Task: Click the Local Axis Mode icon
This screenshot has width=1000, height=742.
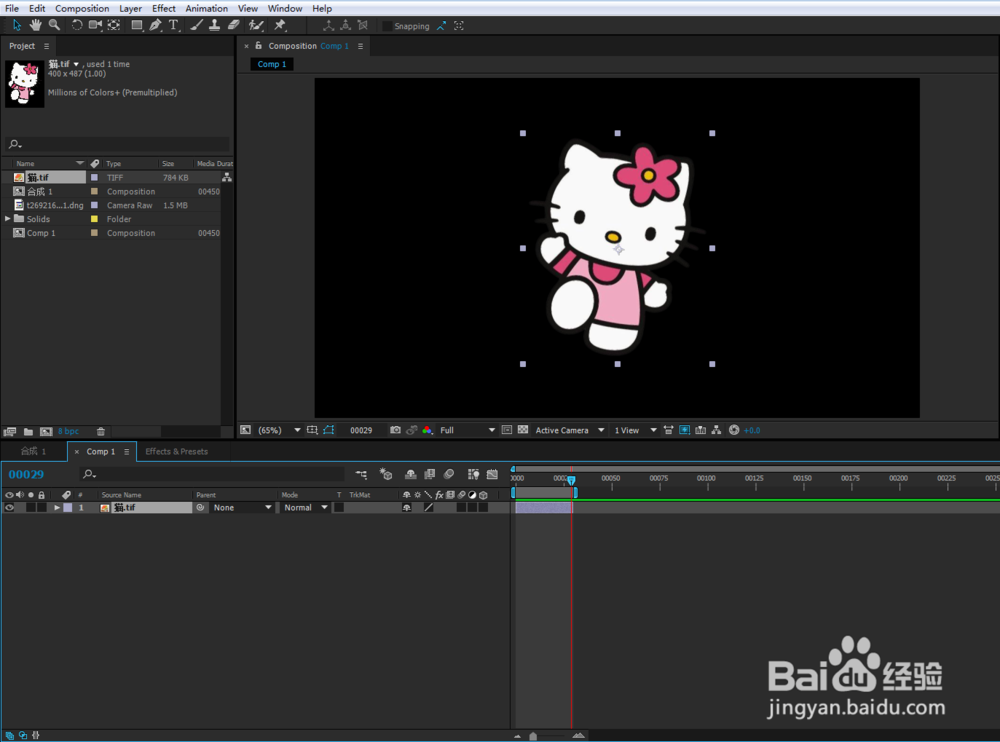Action: (328, 26)
